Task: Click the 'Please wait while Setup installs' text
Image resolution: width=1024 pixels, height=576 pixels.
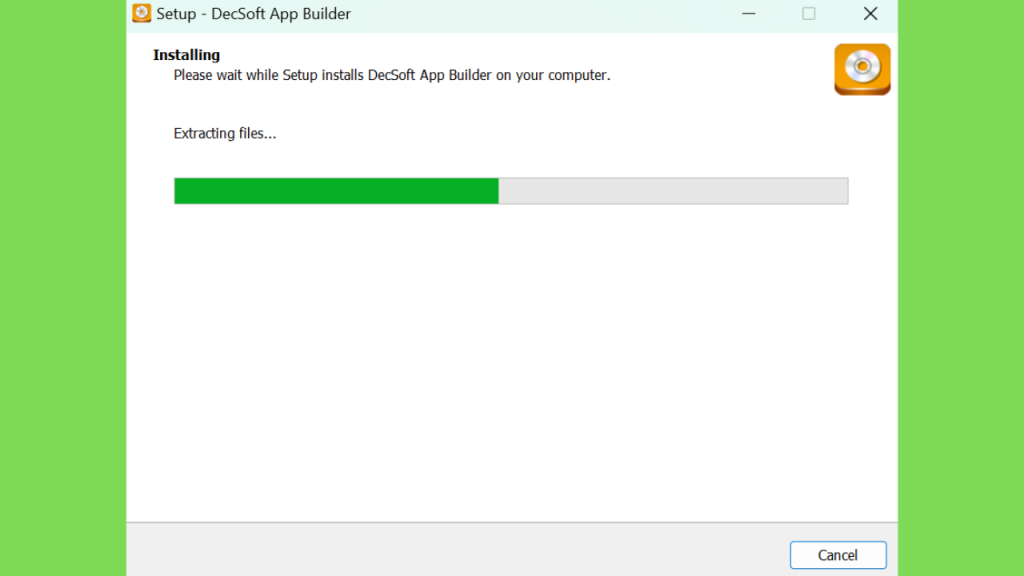Action: coord(392,75)
